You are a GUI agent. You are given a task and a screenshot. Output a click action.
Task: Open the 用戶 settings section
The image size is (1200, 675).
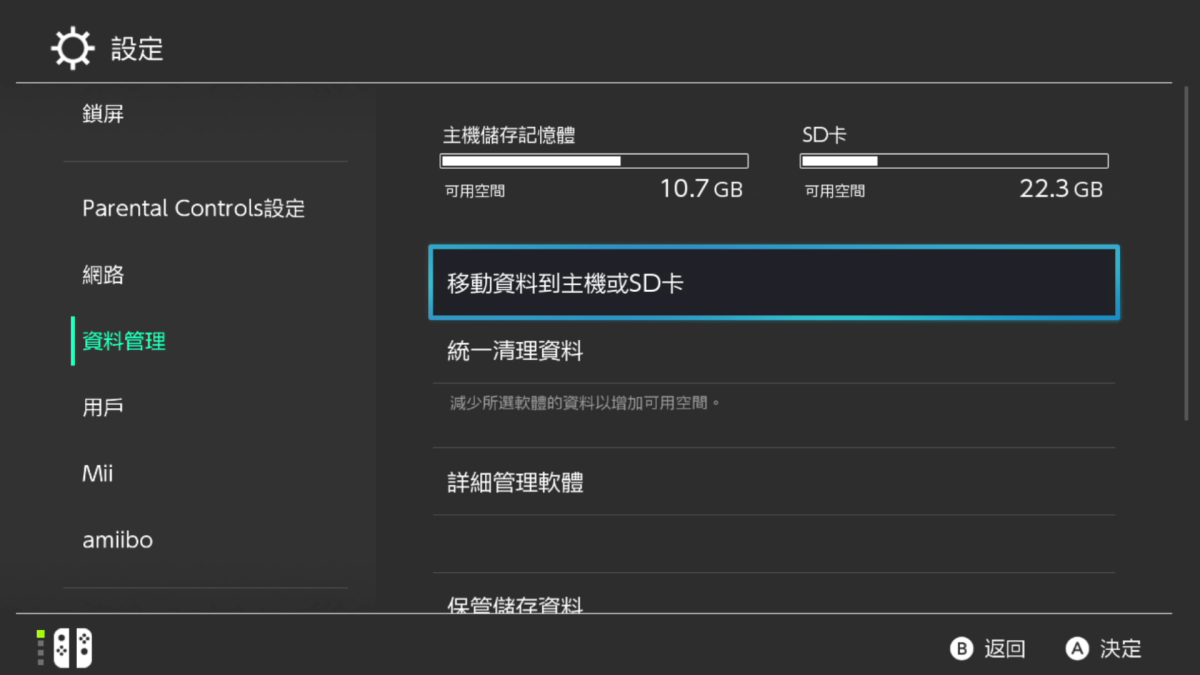click(x=101, y=407)
